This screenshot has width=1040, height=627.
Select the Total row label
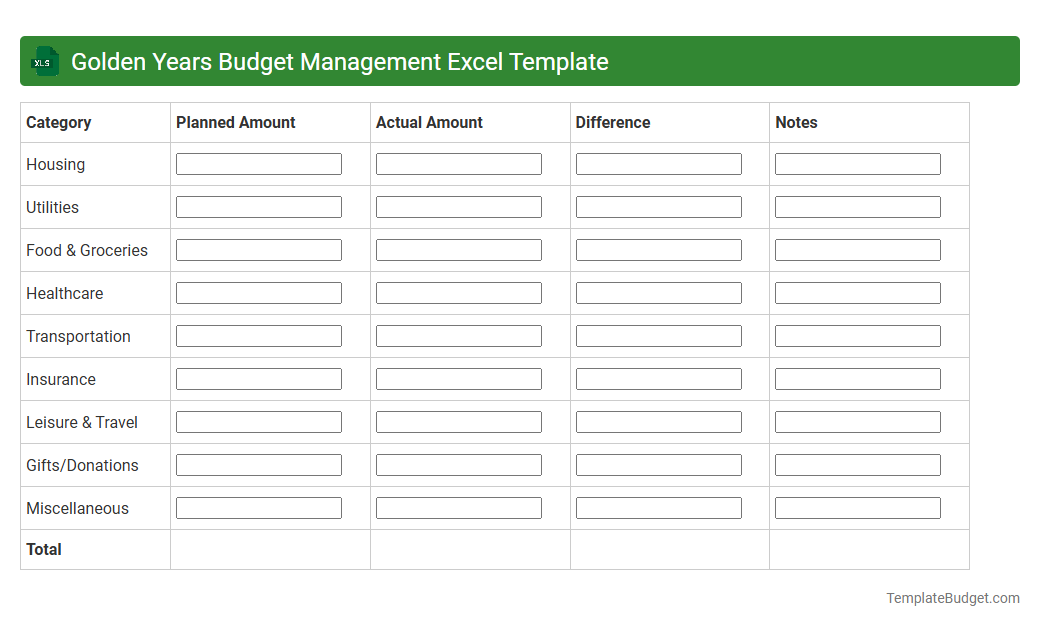click(43, 549)
